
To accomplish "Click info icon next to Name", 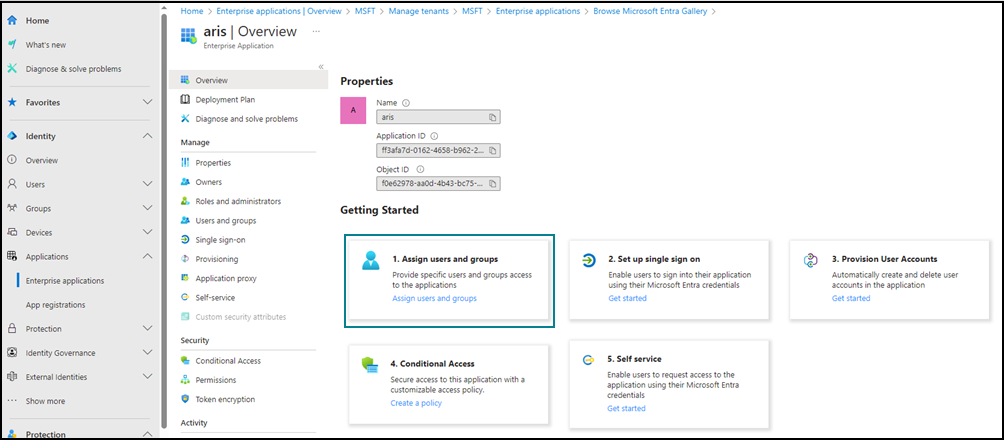I will click(x=406, y=102).
